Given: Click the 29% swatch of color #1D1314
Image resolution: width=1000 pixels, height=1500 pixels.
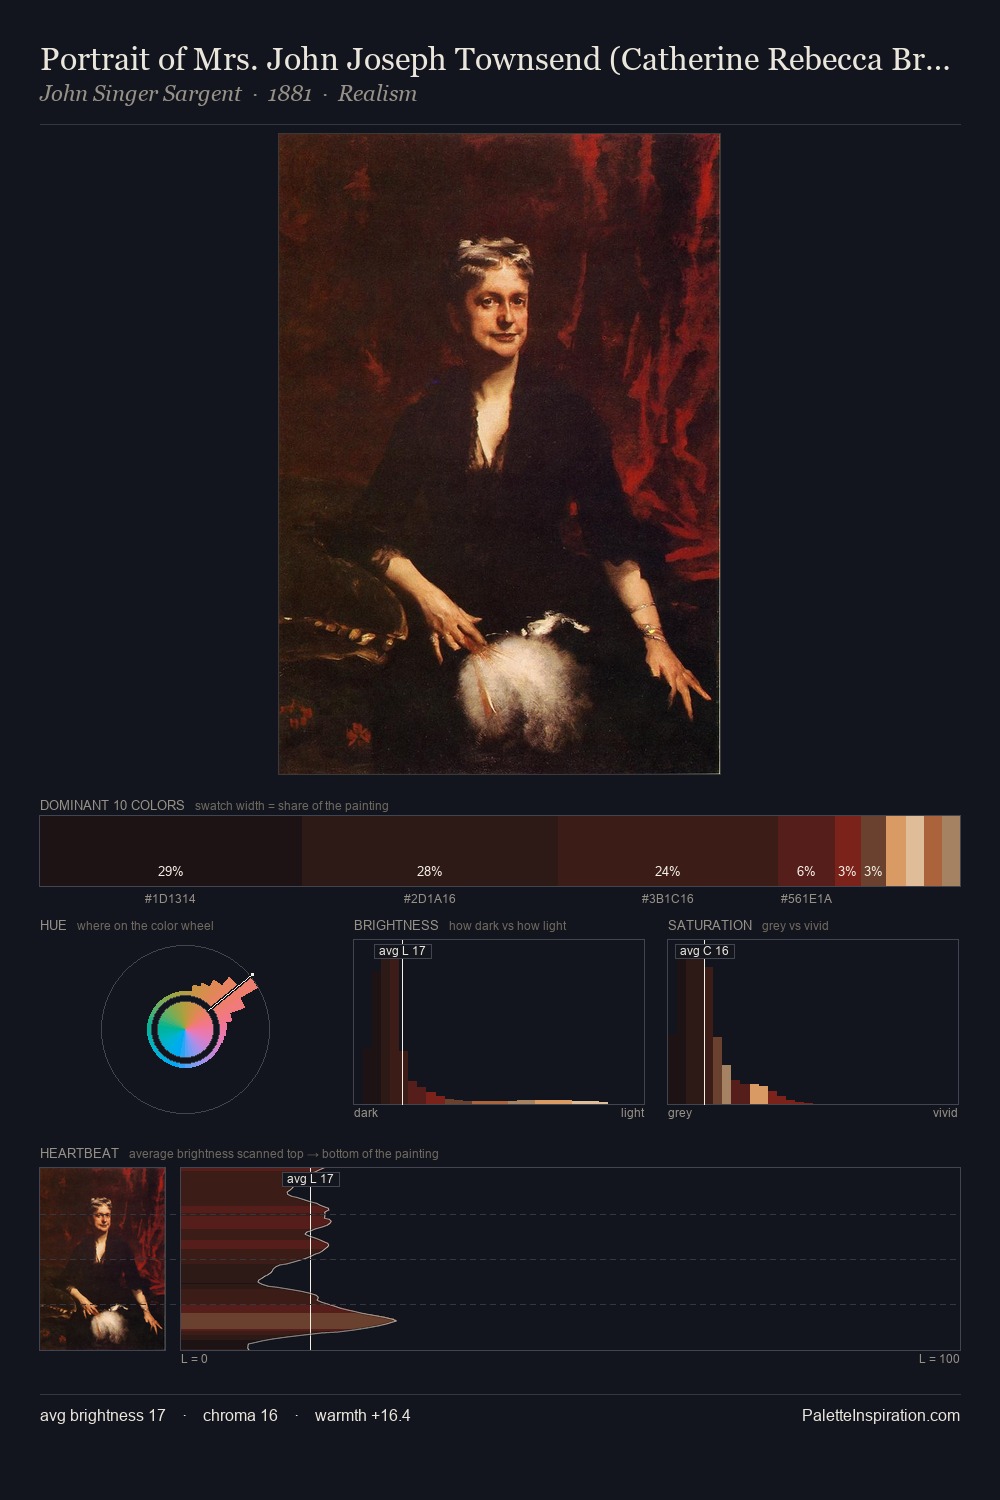Looking at the screenshot, I should pos(171,851).
